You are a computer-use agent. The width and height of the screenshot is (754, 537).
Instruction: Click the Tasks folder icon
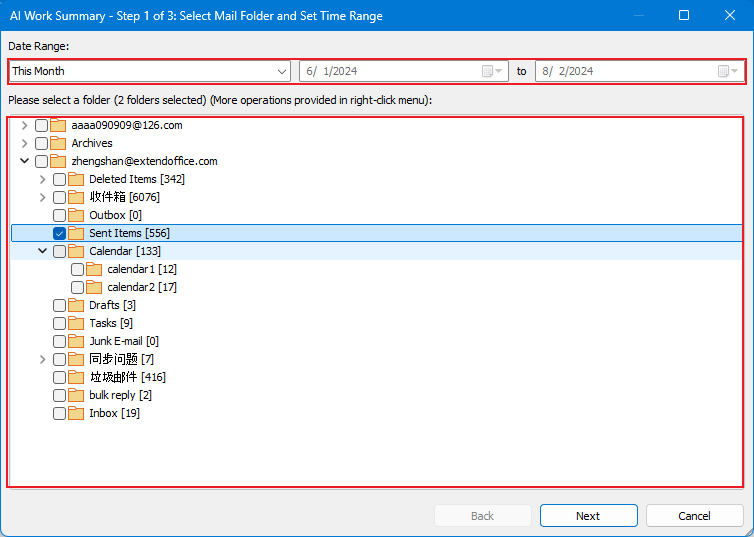pos(77,323)
